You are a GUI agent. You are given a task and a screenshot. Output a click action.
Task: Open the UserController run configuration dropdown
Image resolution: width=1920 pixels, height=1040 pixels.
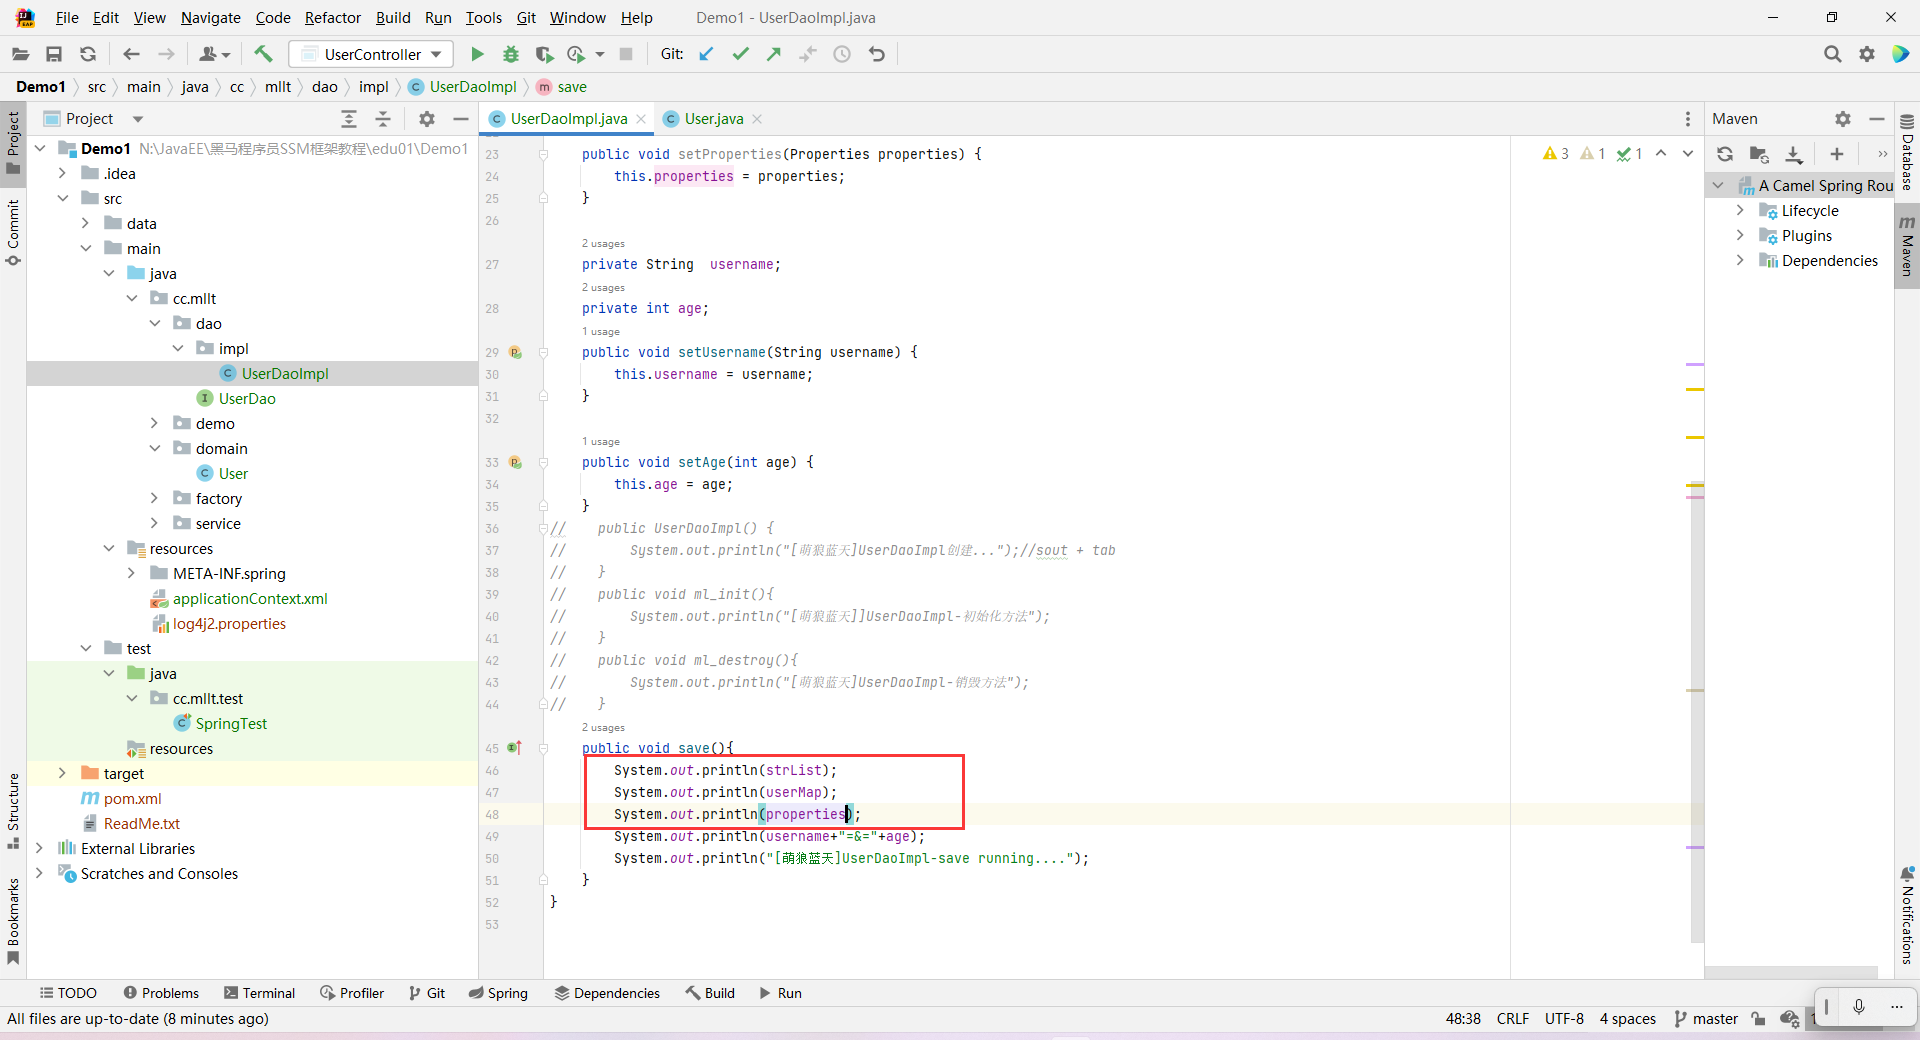click(x=371, y=54)
